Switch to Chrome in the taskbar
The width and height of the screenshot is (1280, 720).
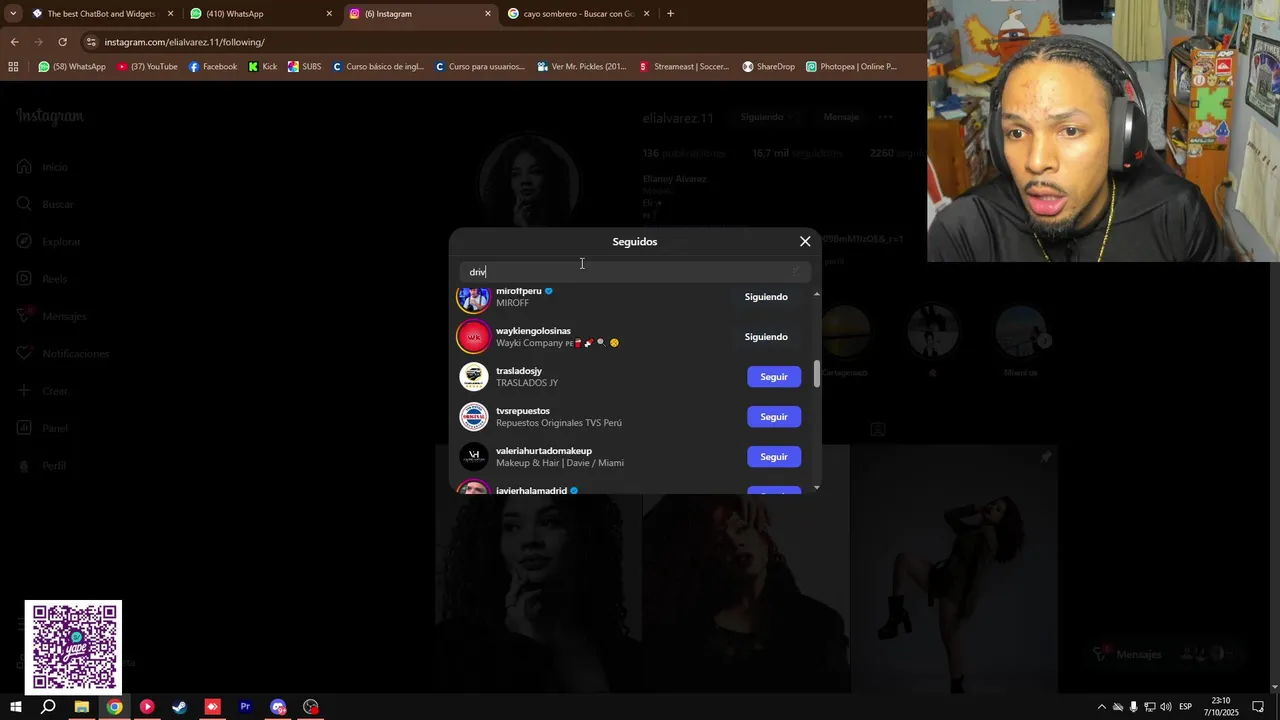pos(115,707)
